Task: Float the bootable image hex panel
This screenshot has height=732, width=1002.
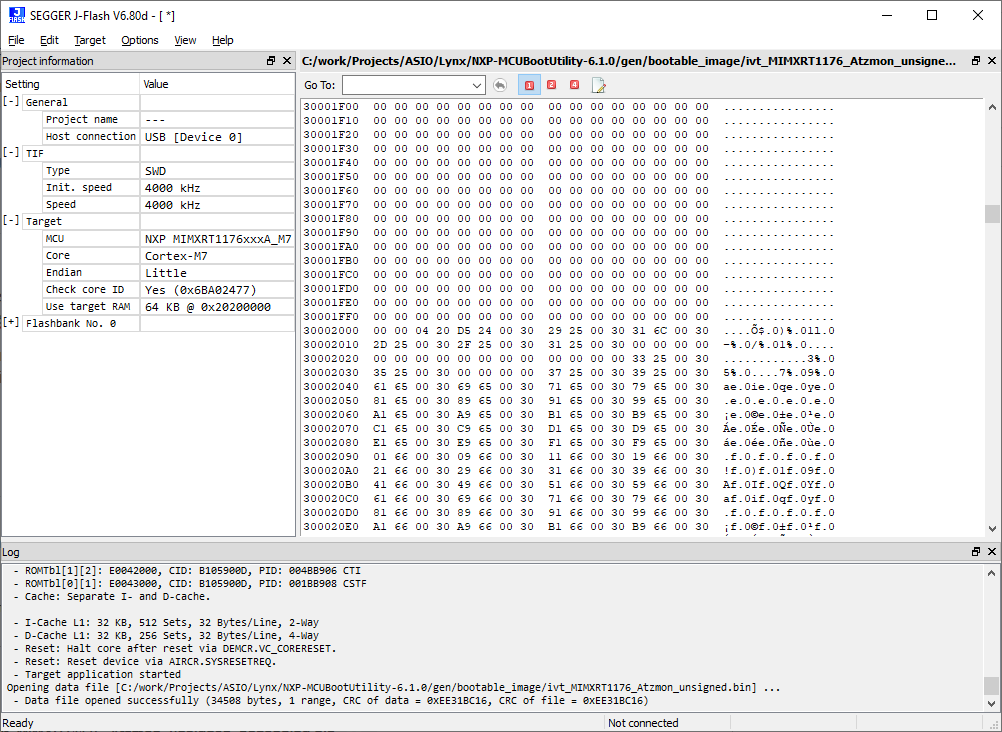Action: [x=974, y=60]
